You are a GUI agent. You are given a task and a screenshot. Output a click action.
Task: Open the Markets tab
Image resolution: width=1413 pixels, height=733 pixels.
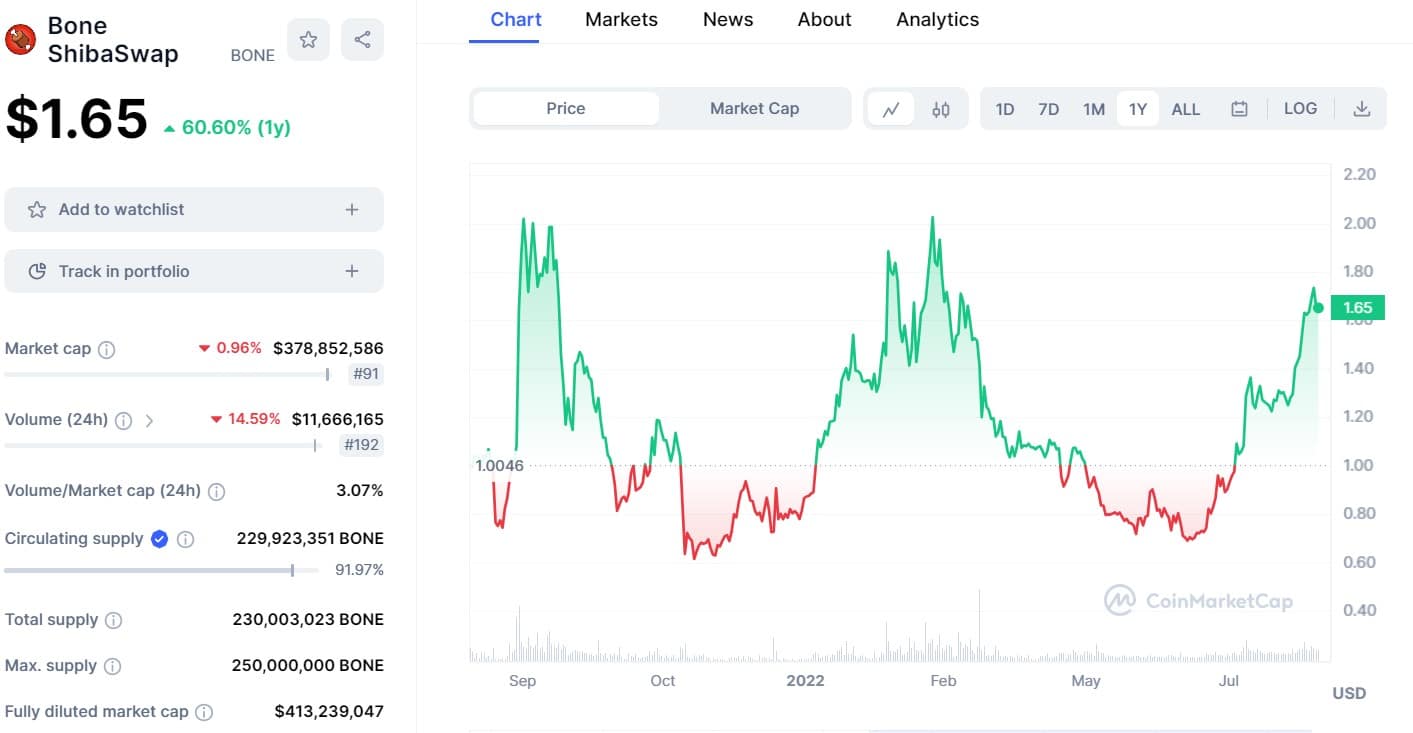click(x=621, y=19)
